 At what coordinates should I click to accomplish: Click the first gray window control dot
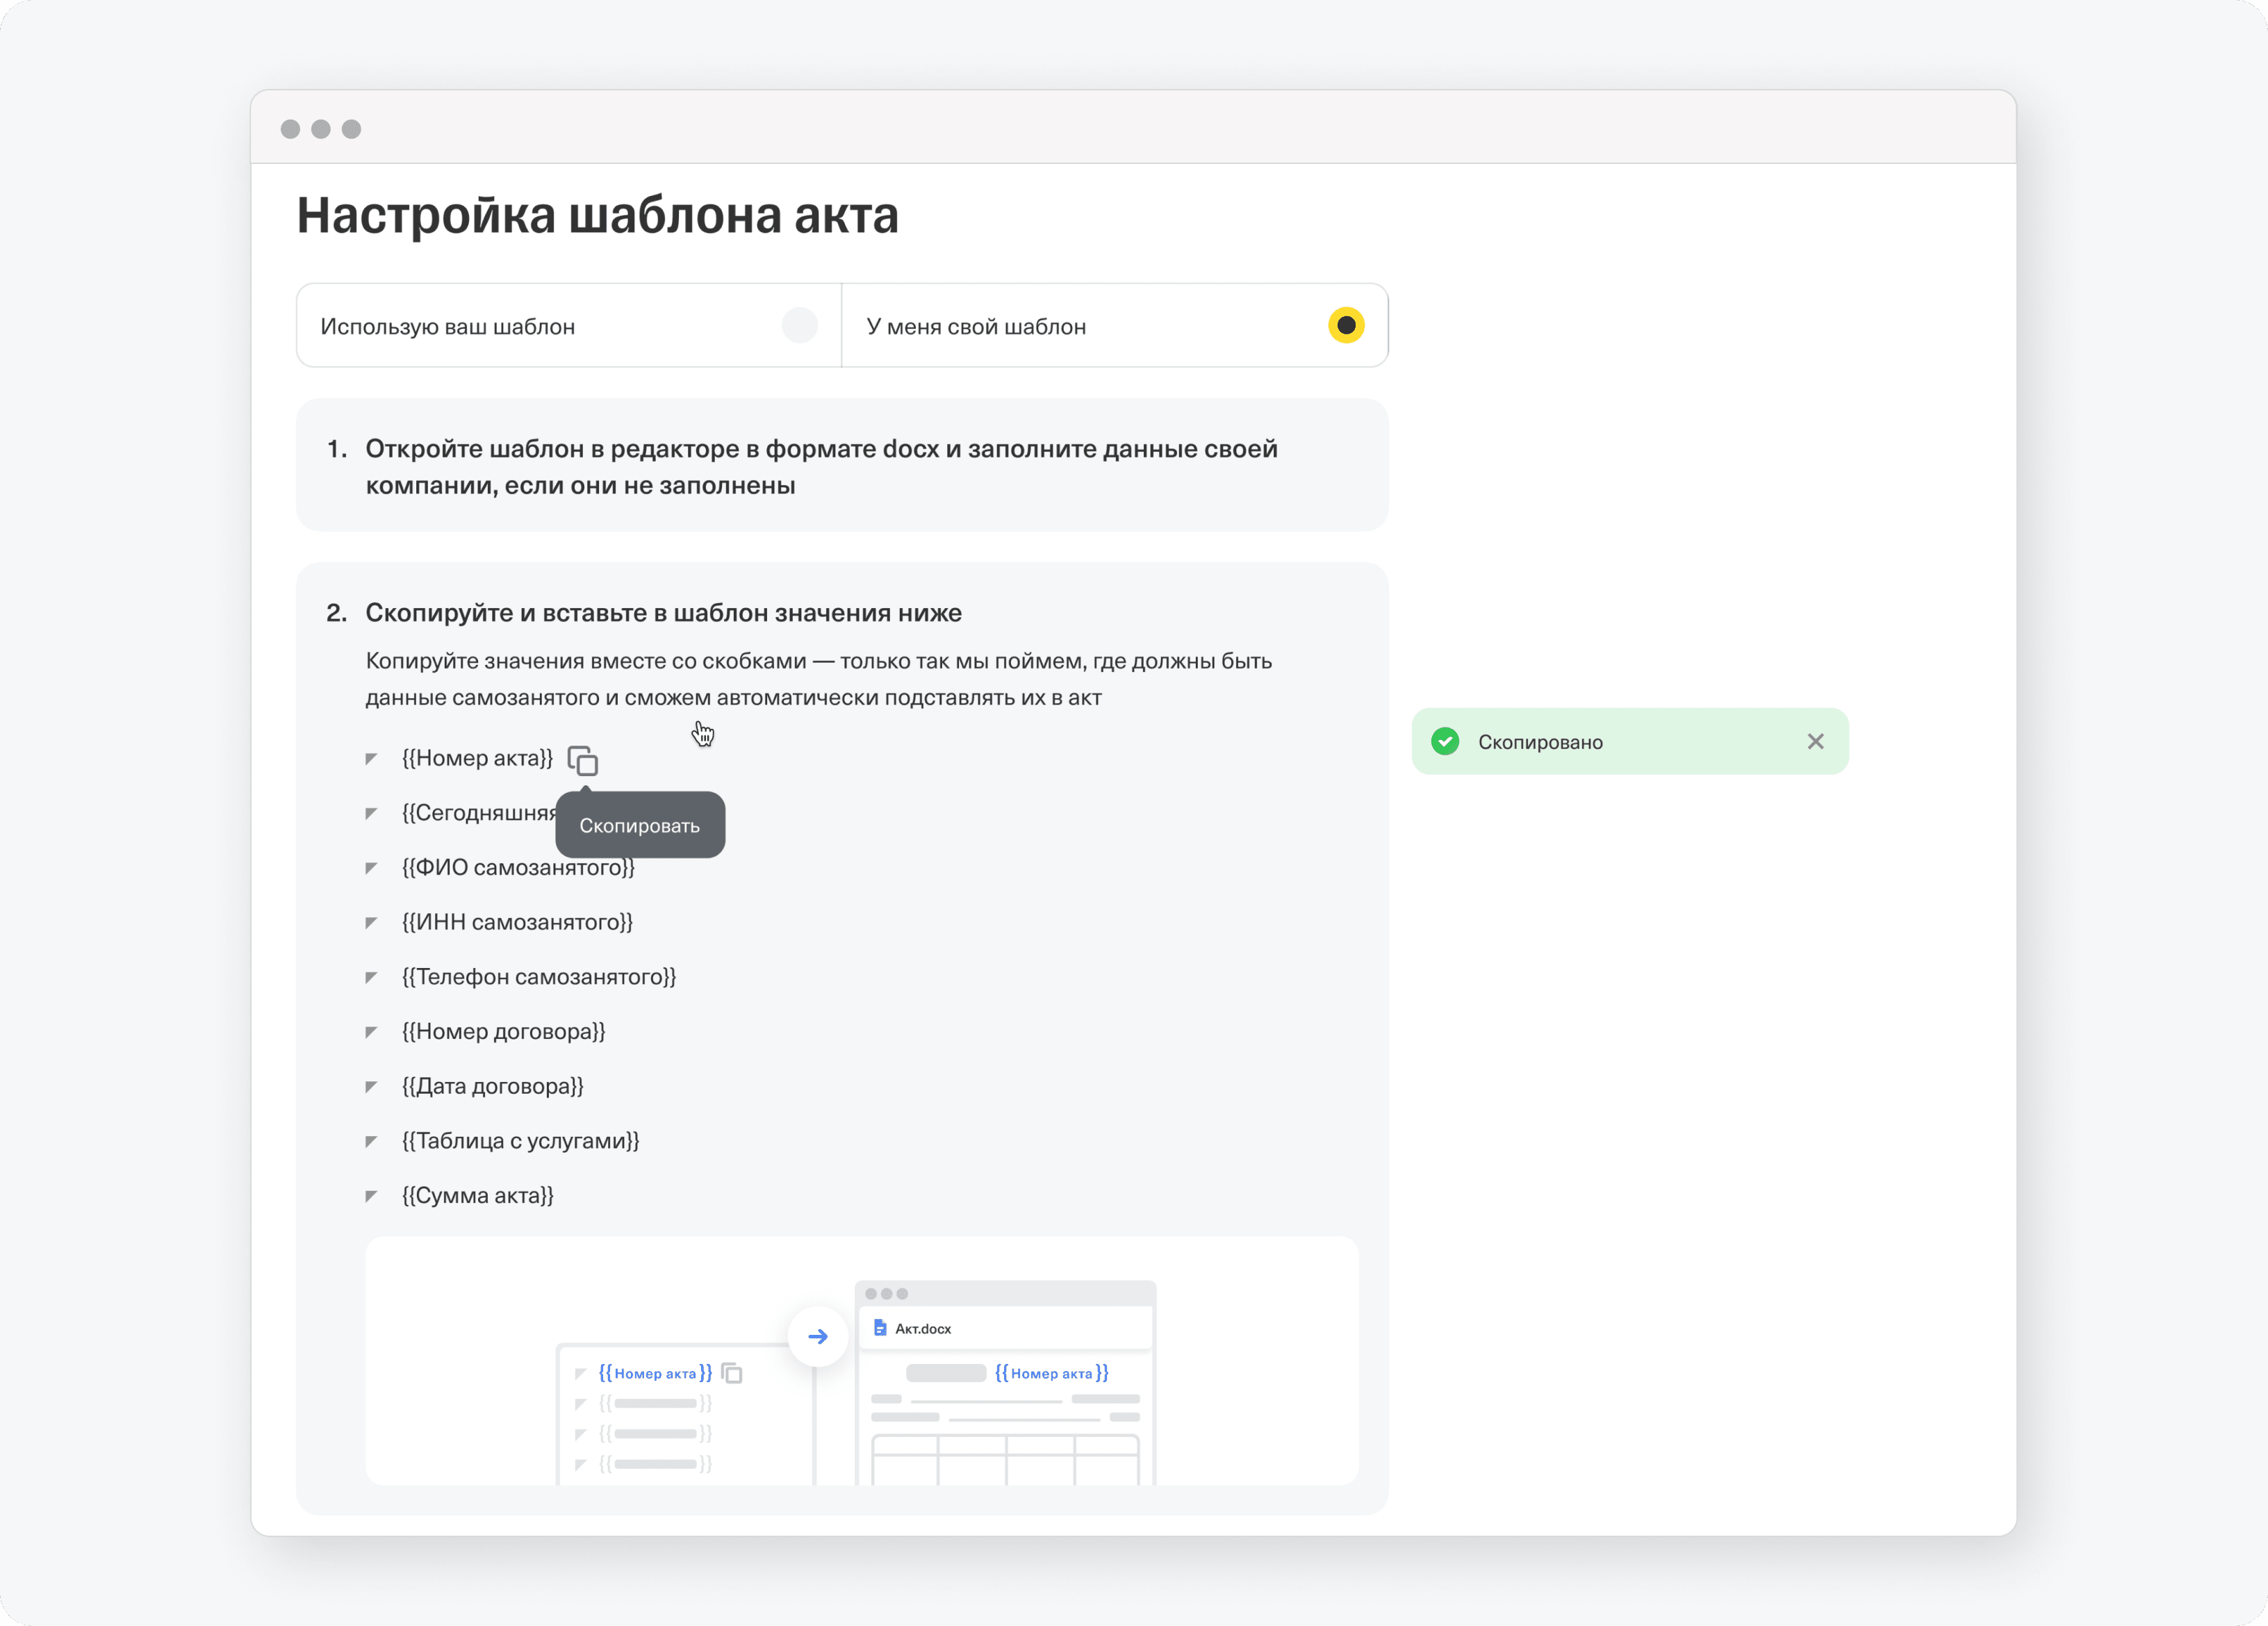[x=290, y=129]
